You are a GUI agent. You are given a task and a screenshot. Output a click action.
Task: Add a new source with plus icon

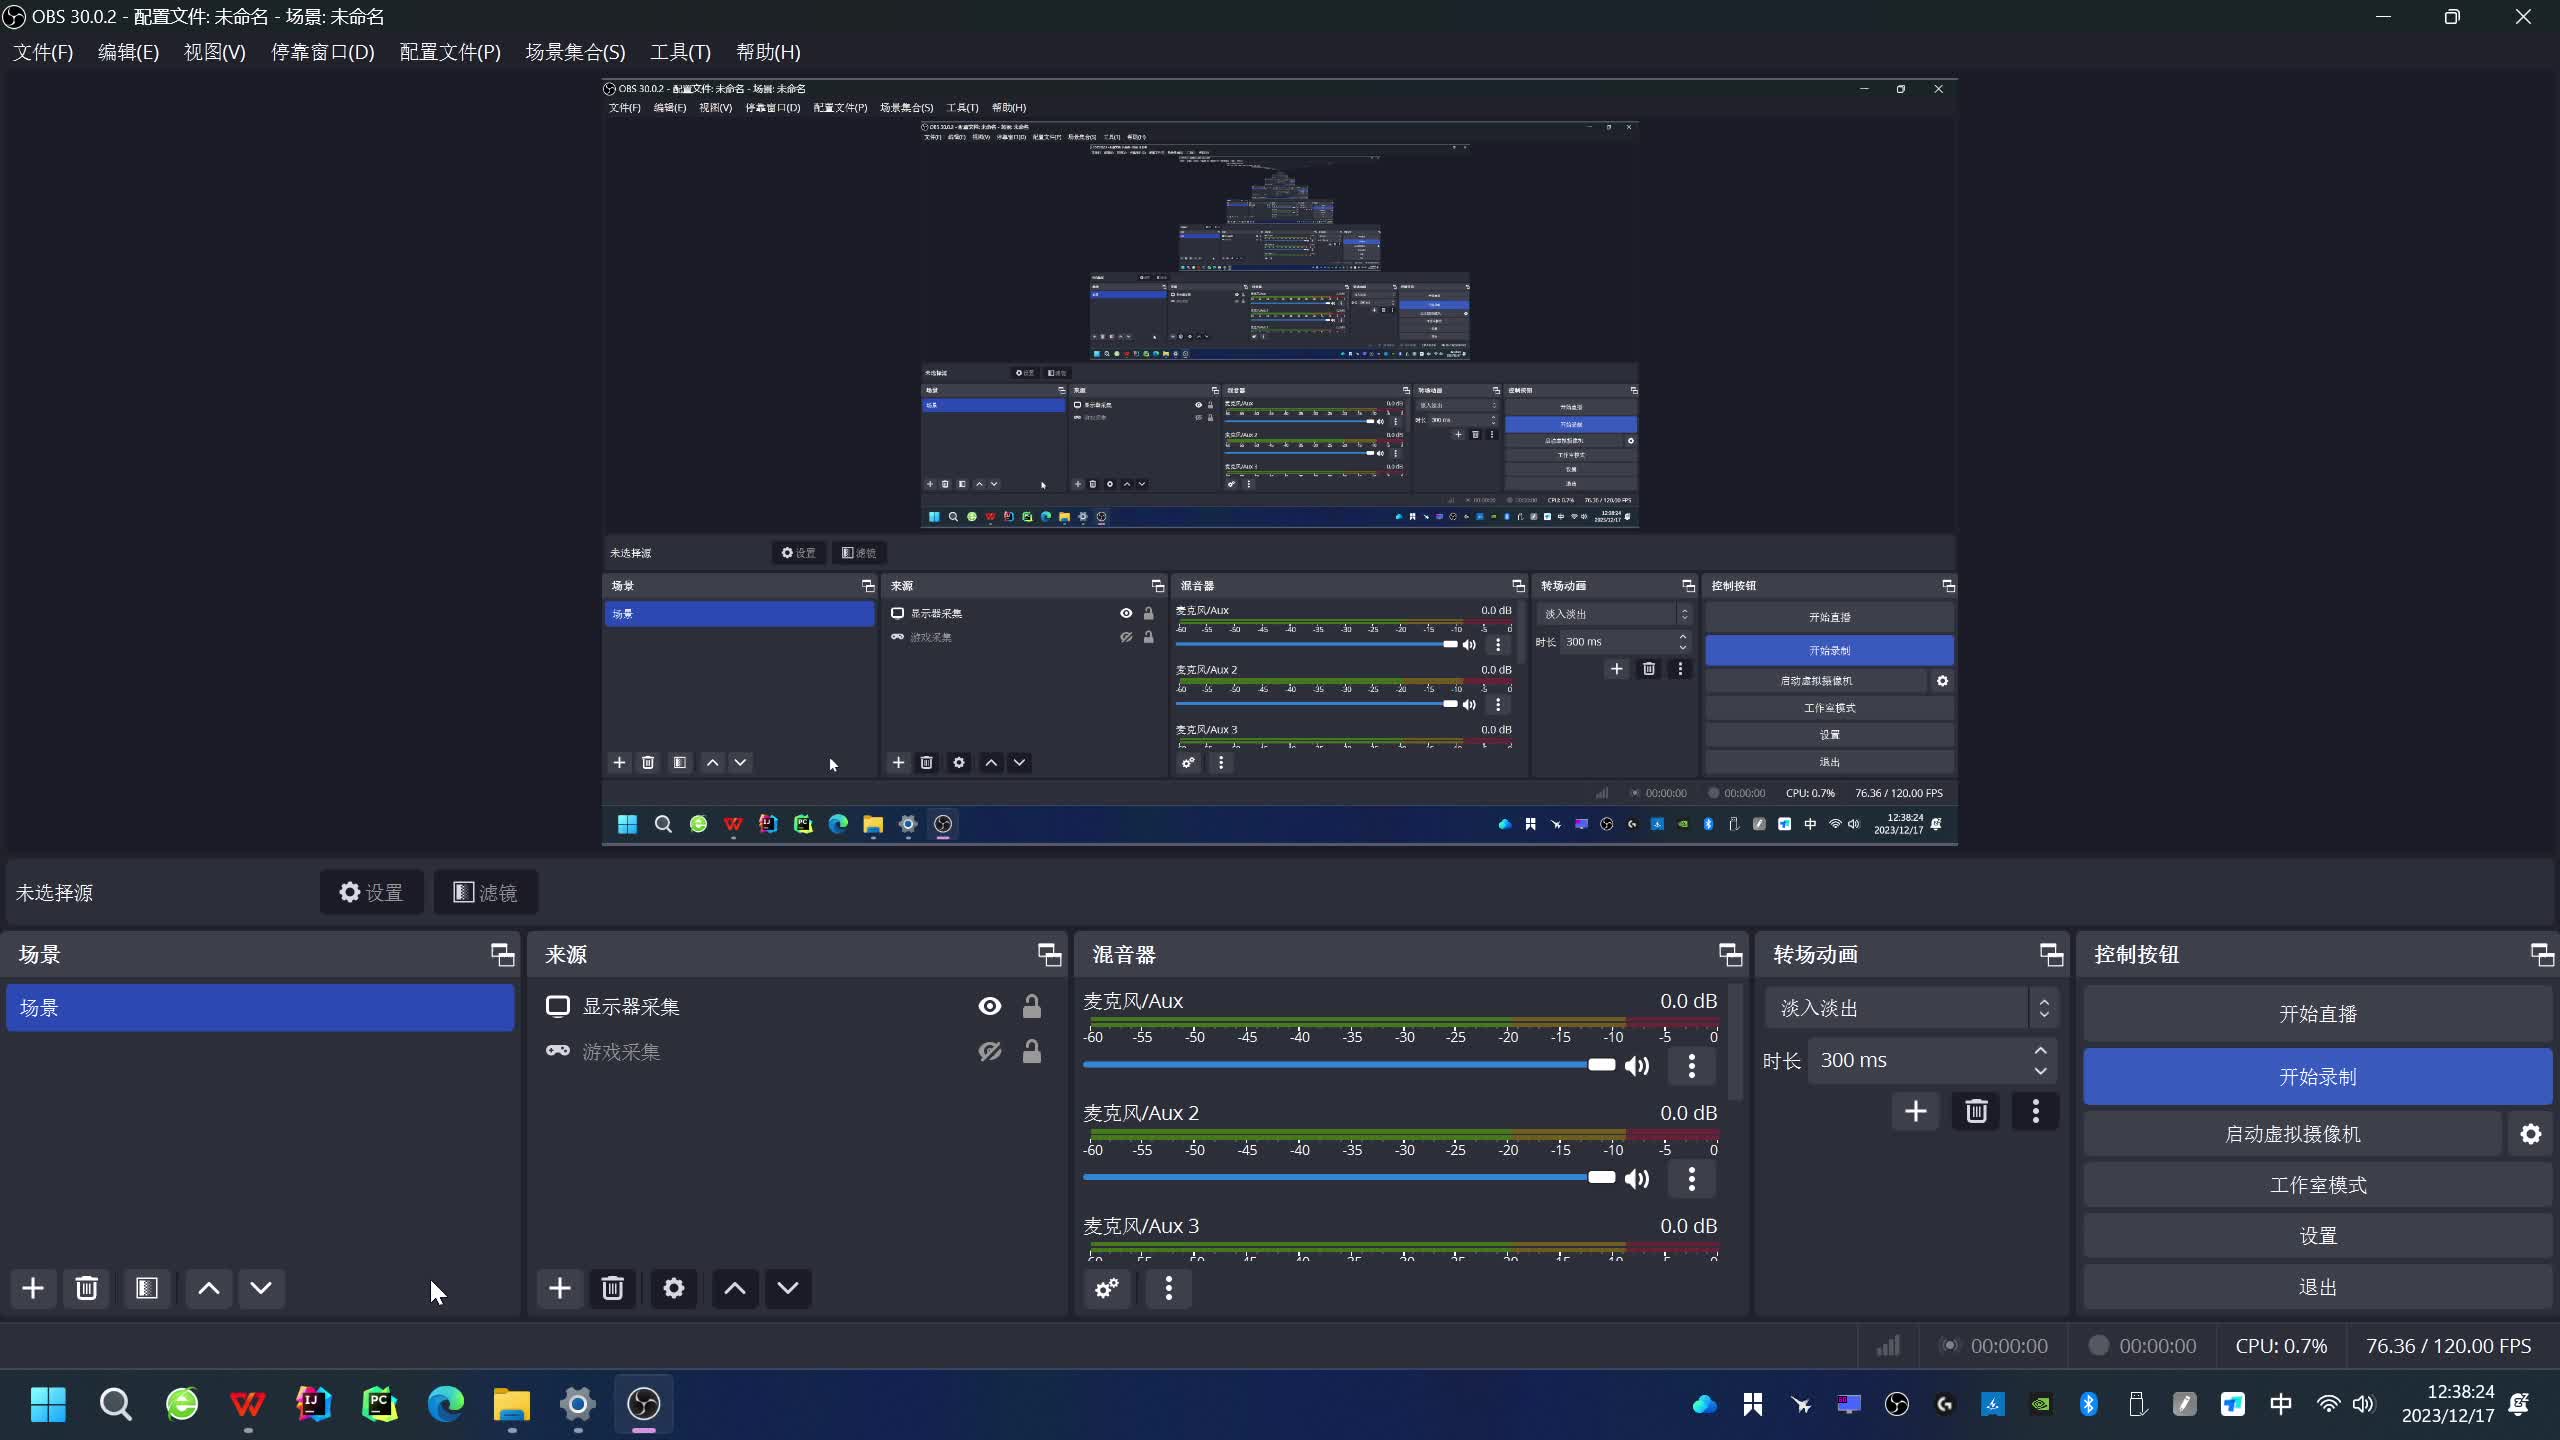(560, 1288)
